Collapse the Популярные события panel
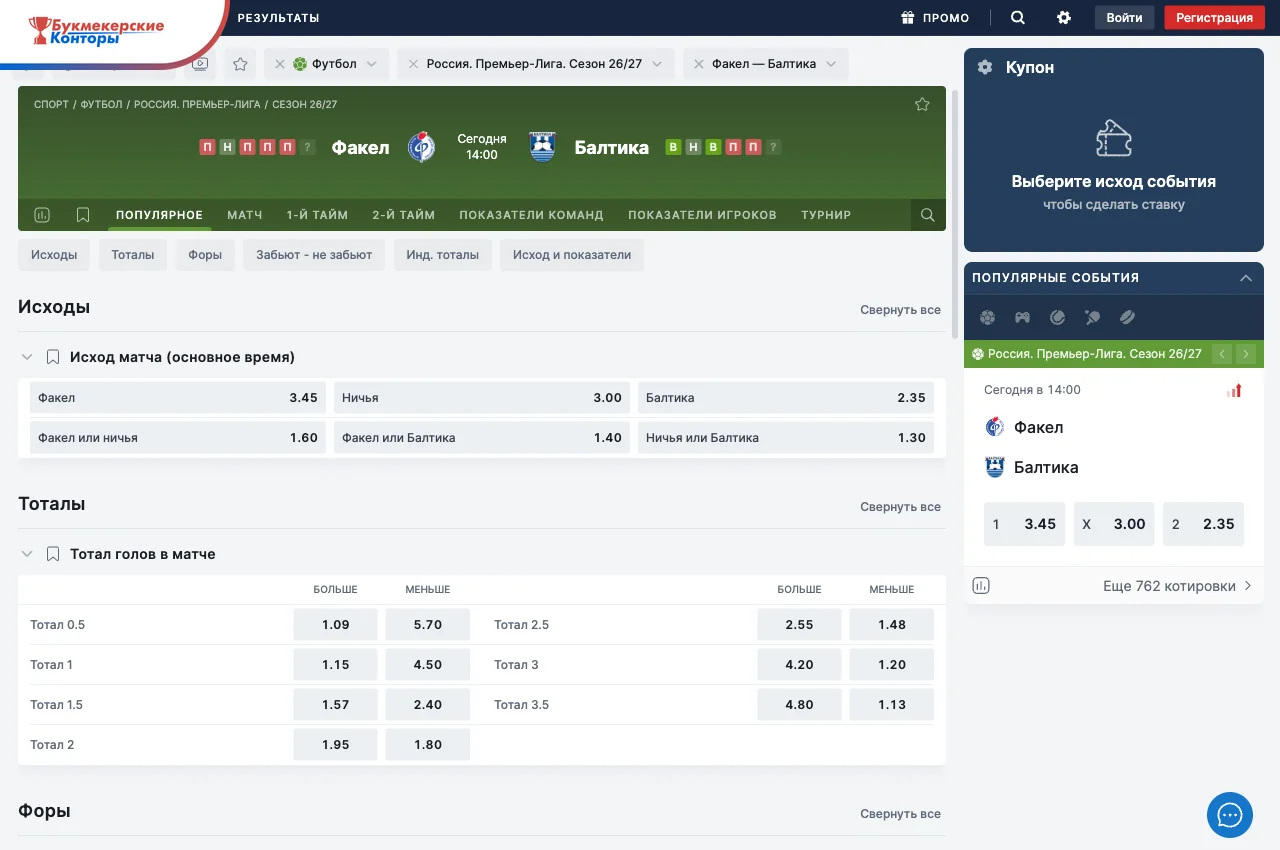 click(x=1246, y=278)
